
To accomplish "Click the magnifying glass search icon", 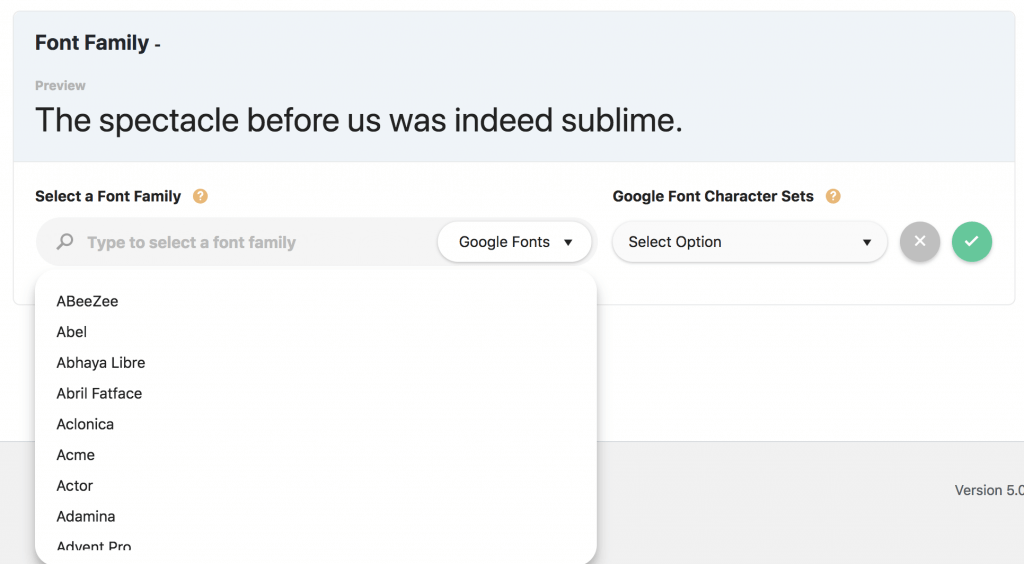I will point(65,242).
